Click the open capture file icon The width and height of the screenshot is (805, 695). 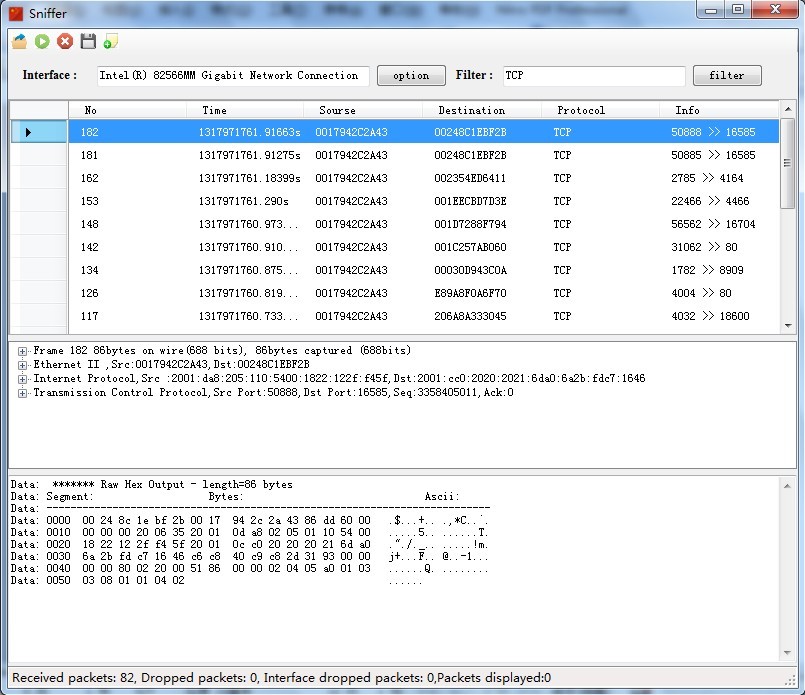(x=19, y=41)
